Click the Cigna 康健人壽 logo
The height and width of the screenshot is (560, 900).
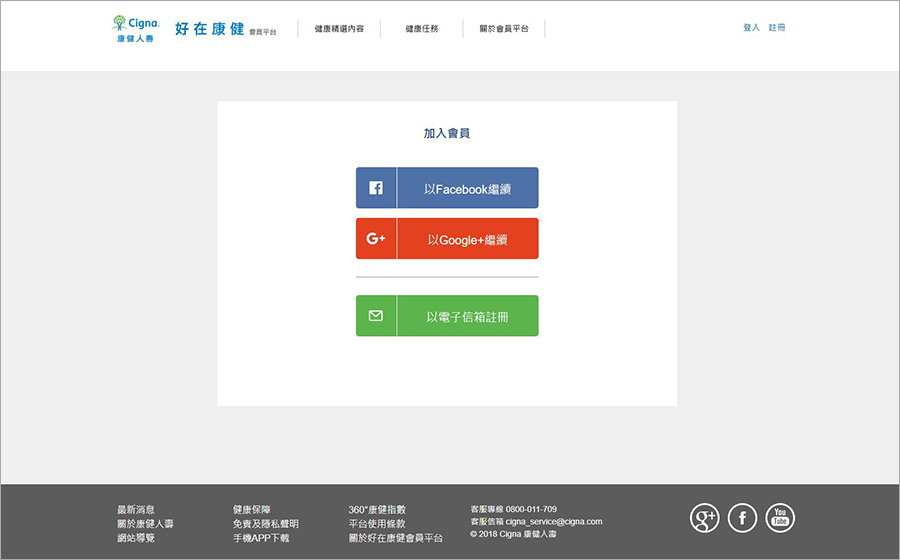click(133, 30)
